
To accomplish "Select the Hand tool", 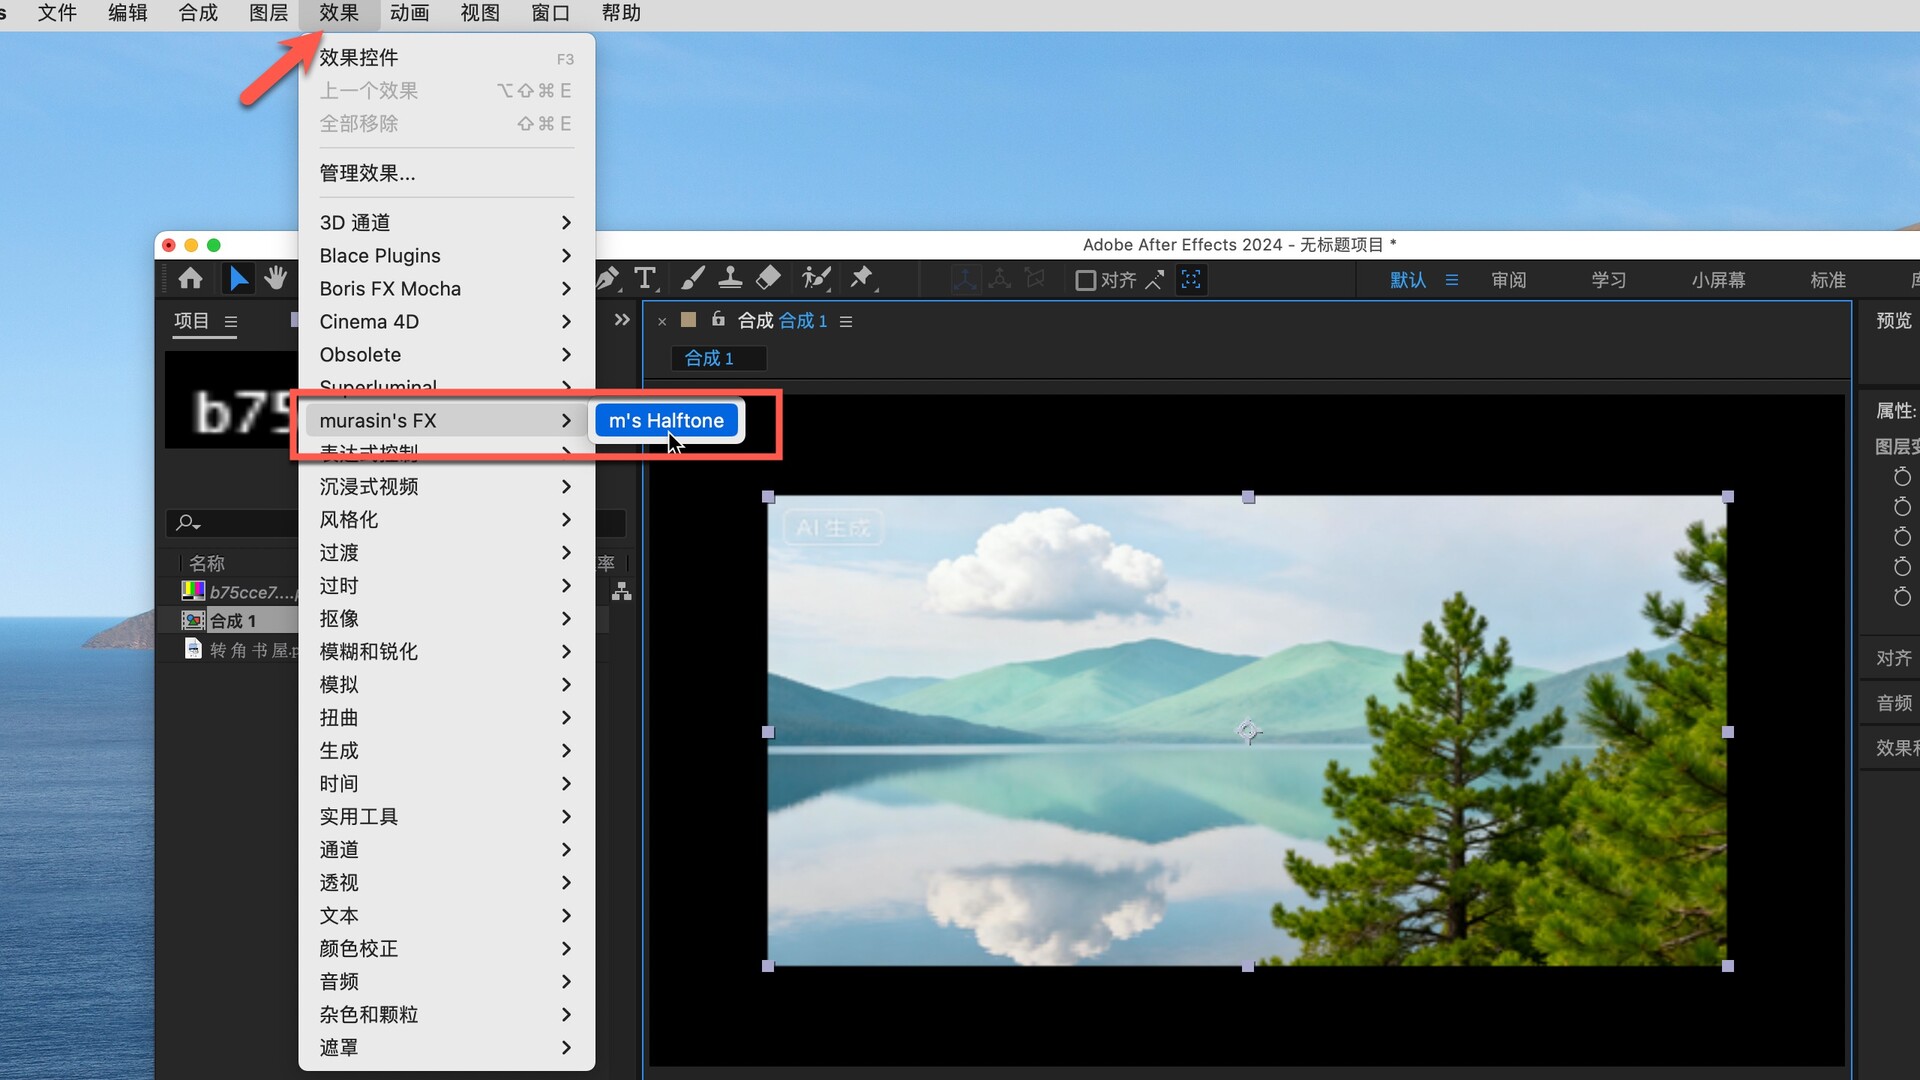I will (275, 279).
